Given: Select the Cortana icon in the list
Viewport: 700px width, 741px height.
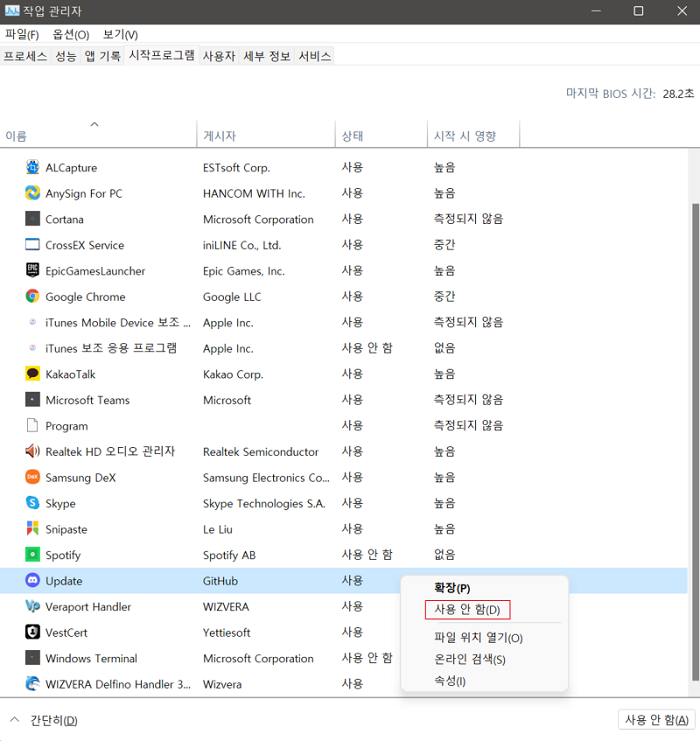Looking at the screenshot, I should [32, 219].
